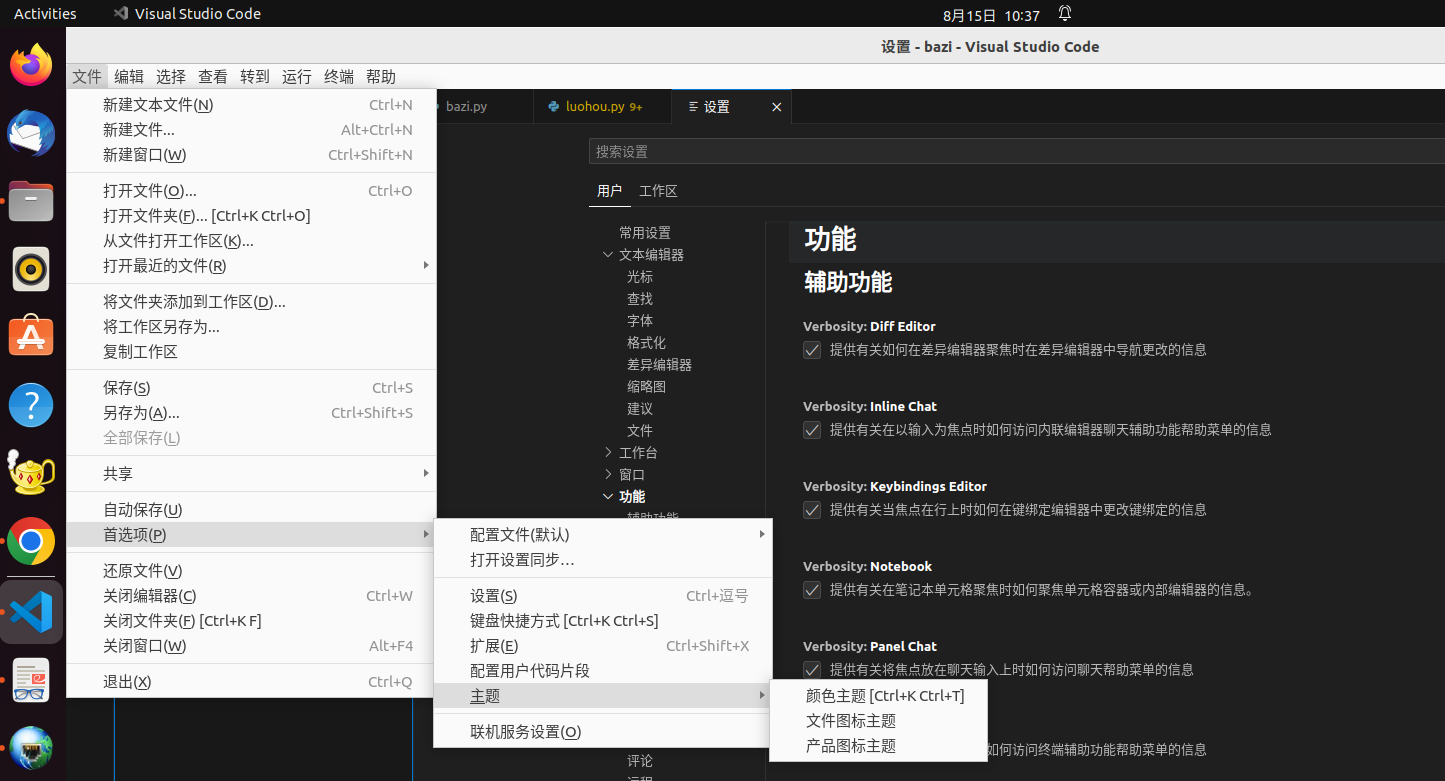Screen dimensions: 1445x781
Task: Open the 首选项 menu entry
Action: (251, 535)
